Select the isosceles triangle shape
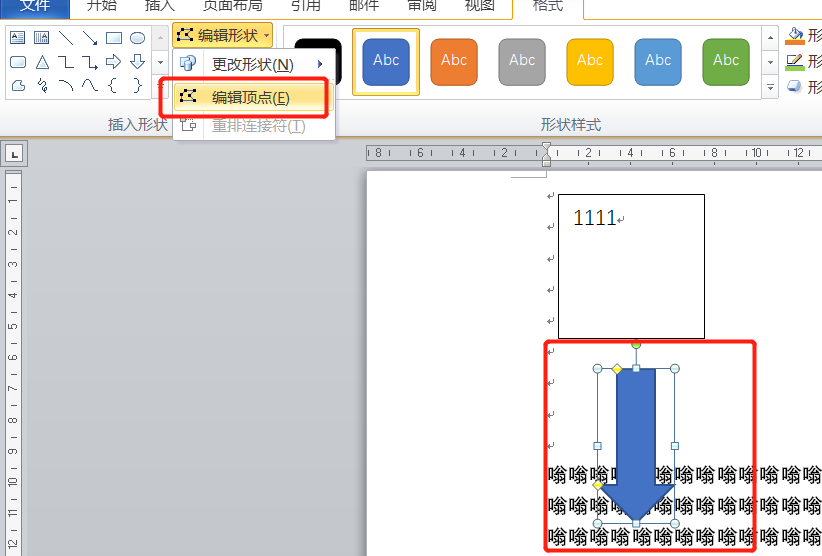 [x=42, y=62]
